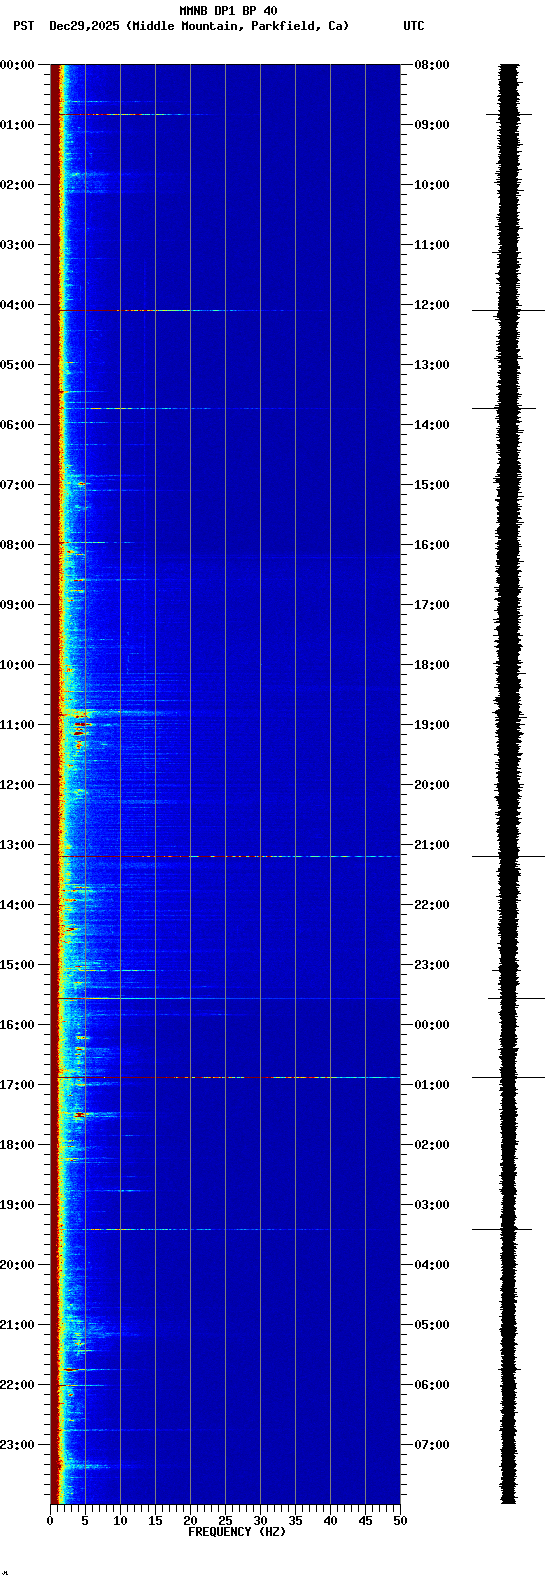Click the 09:00 PST axis label on left
This screenshot has height=1584, width=552.
[17, 605]
